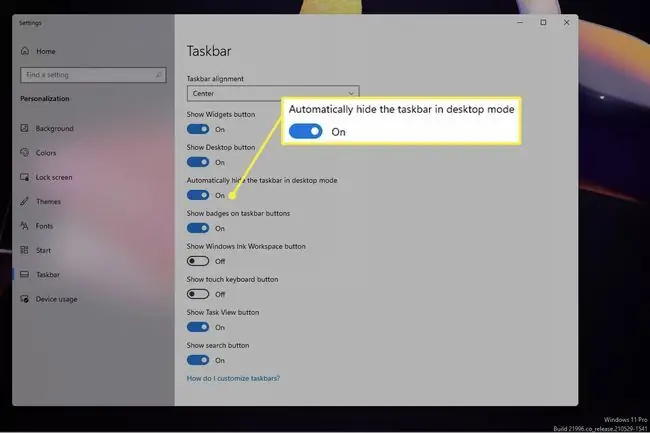This screenshot has height=433, width=650.
Task: Go to Home in settings sidebar
Action: pos(46,51)
